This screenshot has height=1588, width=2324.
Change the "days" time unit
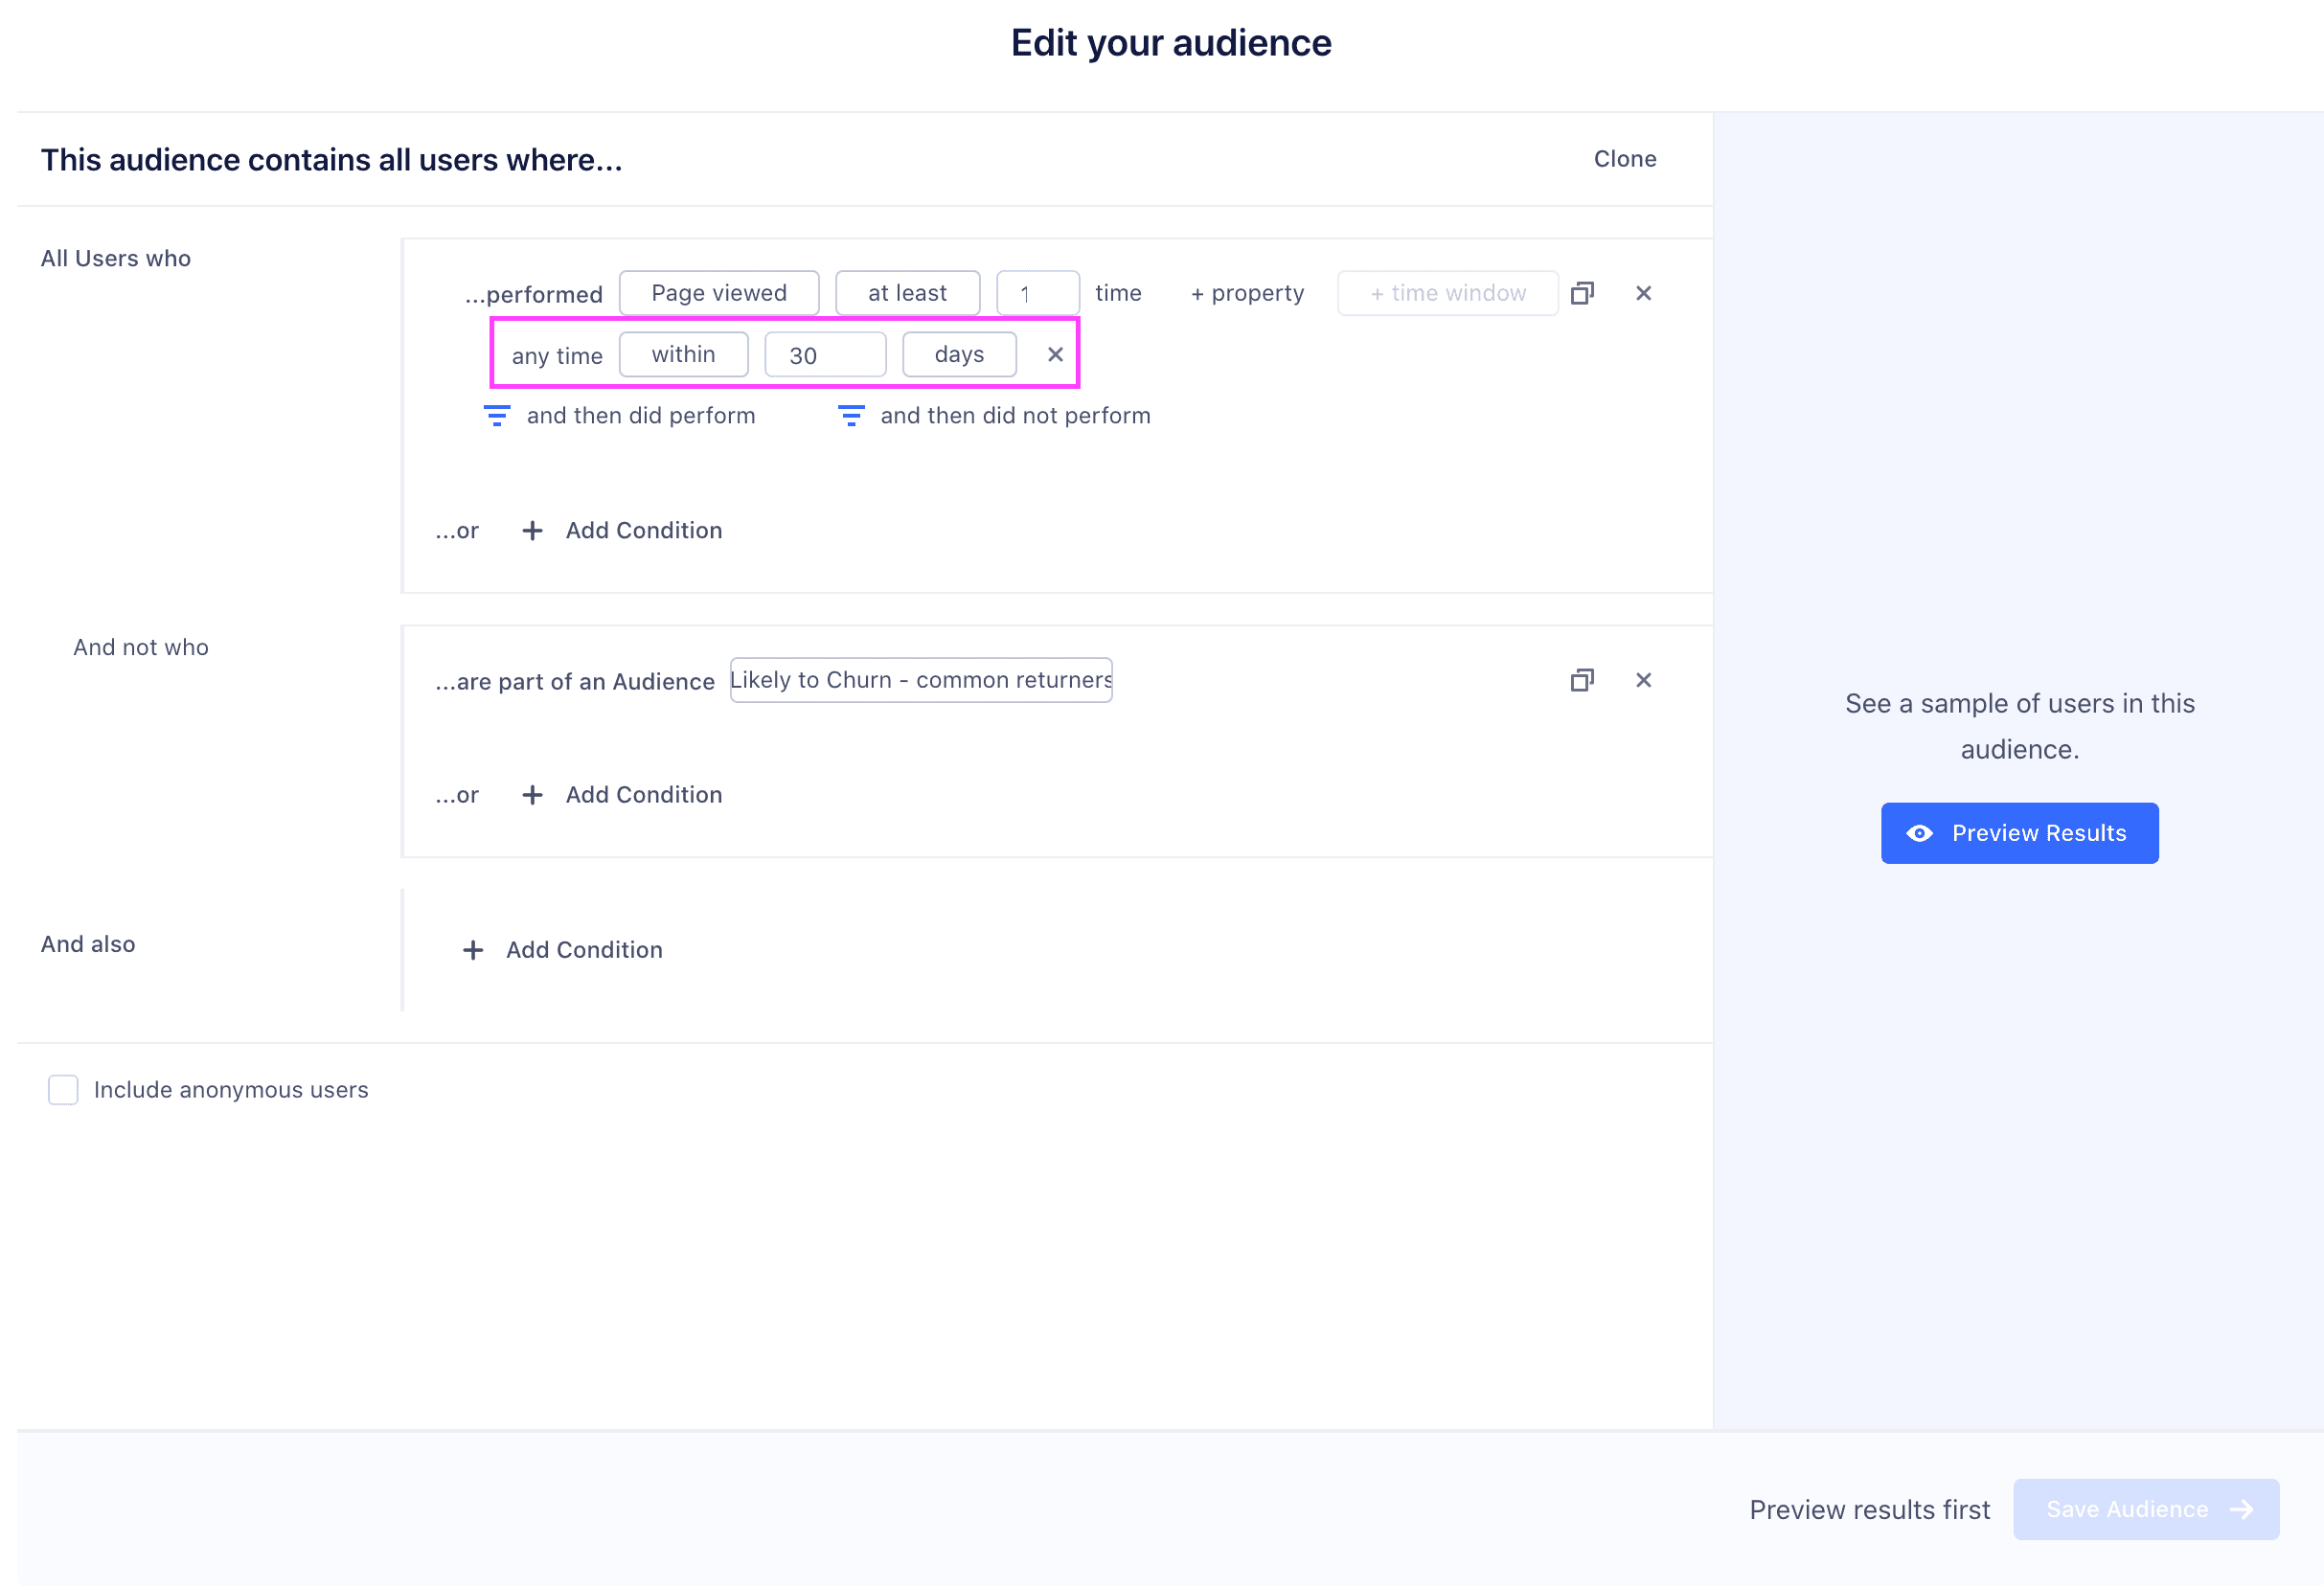click(x=958, y=354)
